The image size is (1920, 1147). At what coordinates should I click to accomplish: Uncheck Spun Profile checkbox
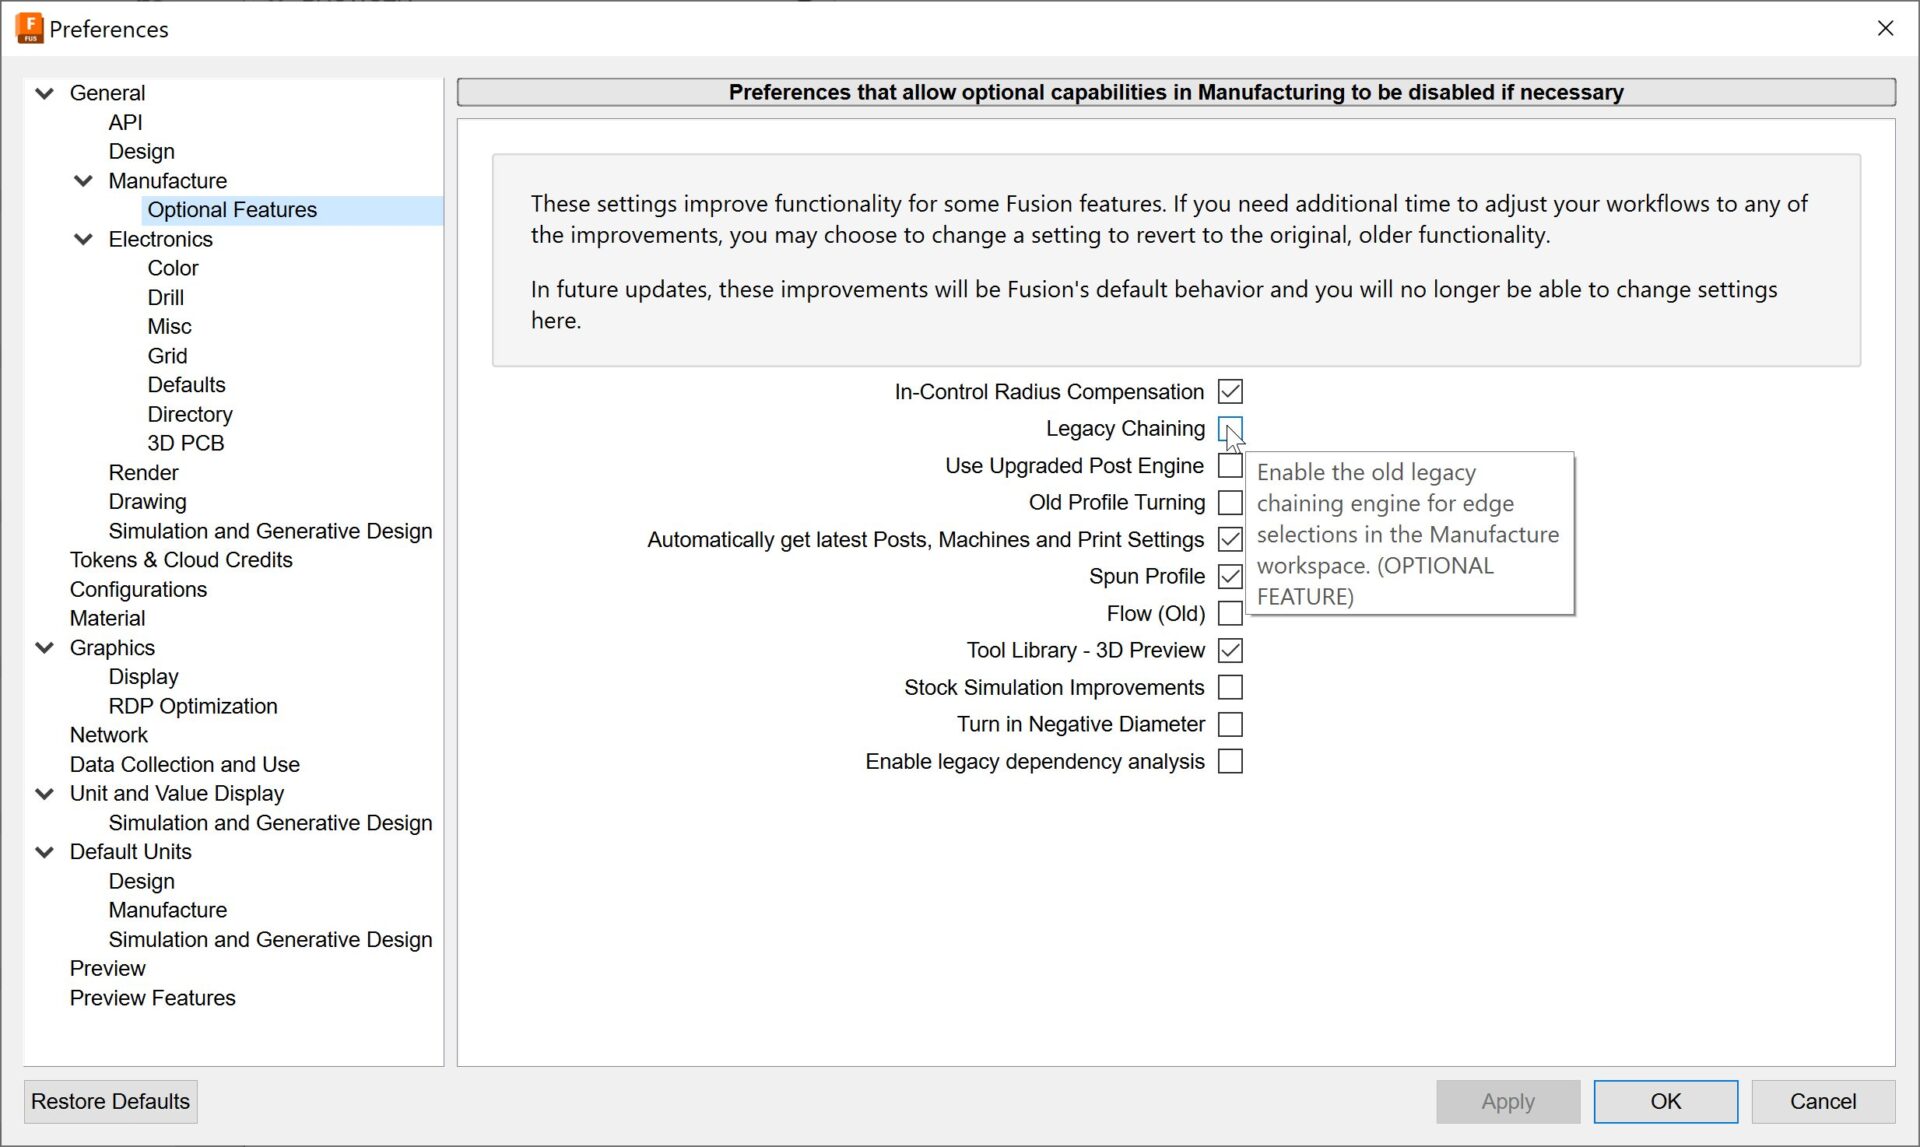coord(1230,577)
